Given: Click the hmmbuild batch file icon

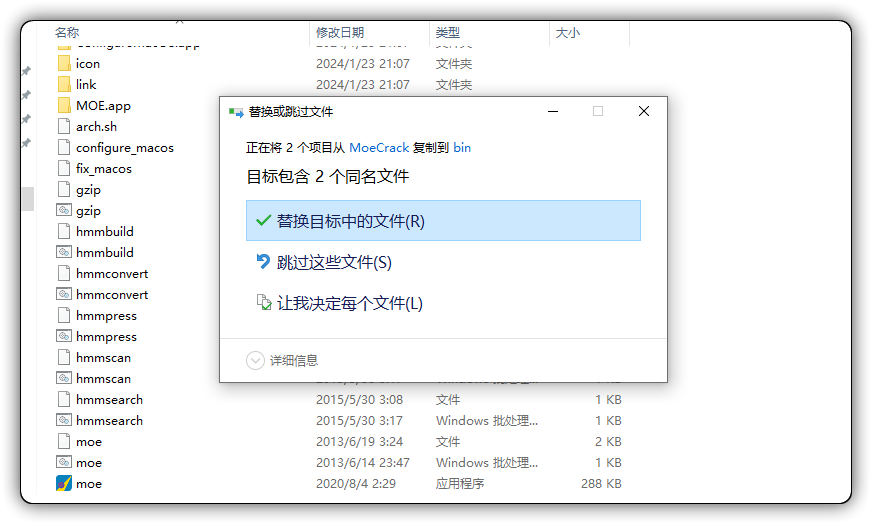Looking at the screenshot, I should click(64, 253).
